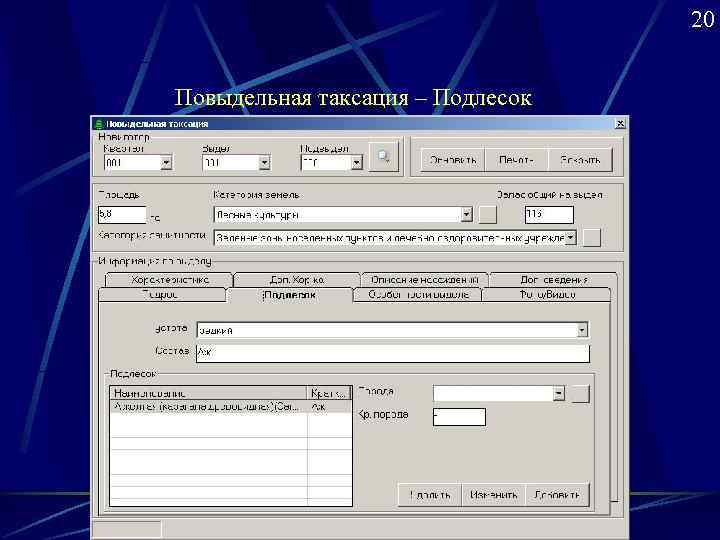Click the Наименование column header
720x540 pixels.
(209, 394)
